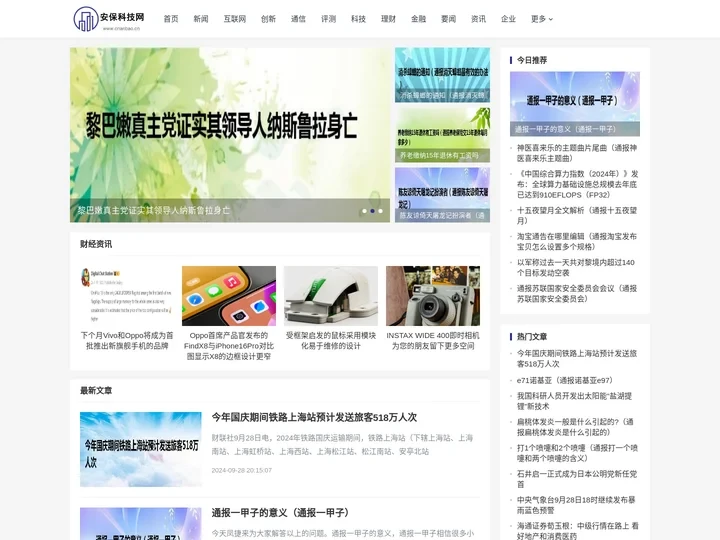Go to the 金融 section

(418, 19)
